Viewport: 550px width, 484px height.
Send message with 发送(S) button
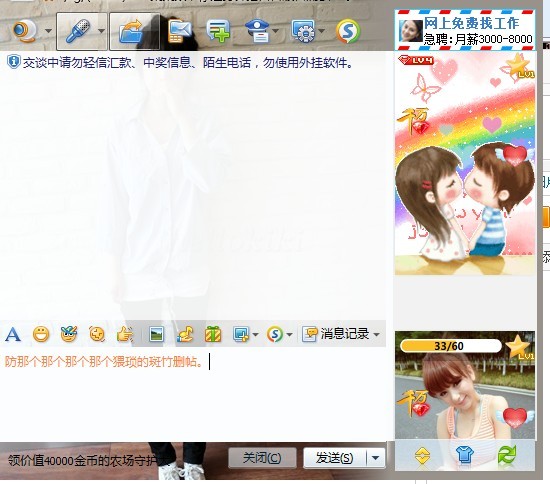(335, 458)
